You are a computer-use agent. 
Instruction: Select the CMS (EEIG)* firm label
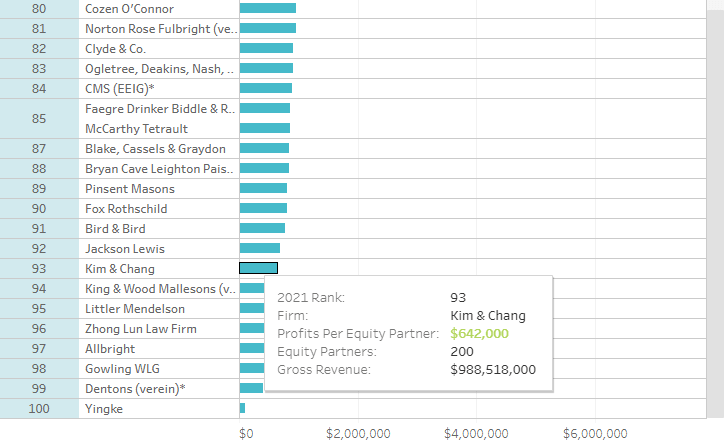tap(119, 88)
